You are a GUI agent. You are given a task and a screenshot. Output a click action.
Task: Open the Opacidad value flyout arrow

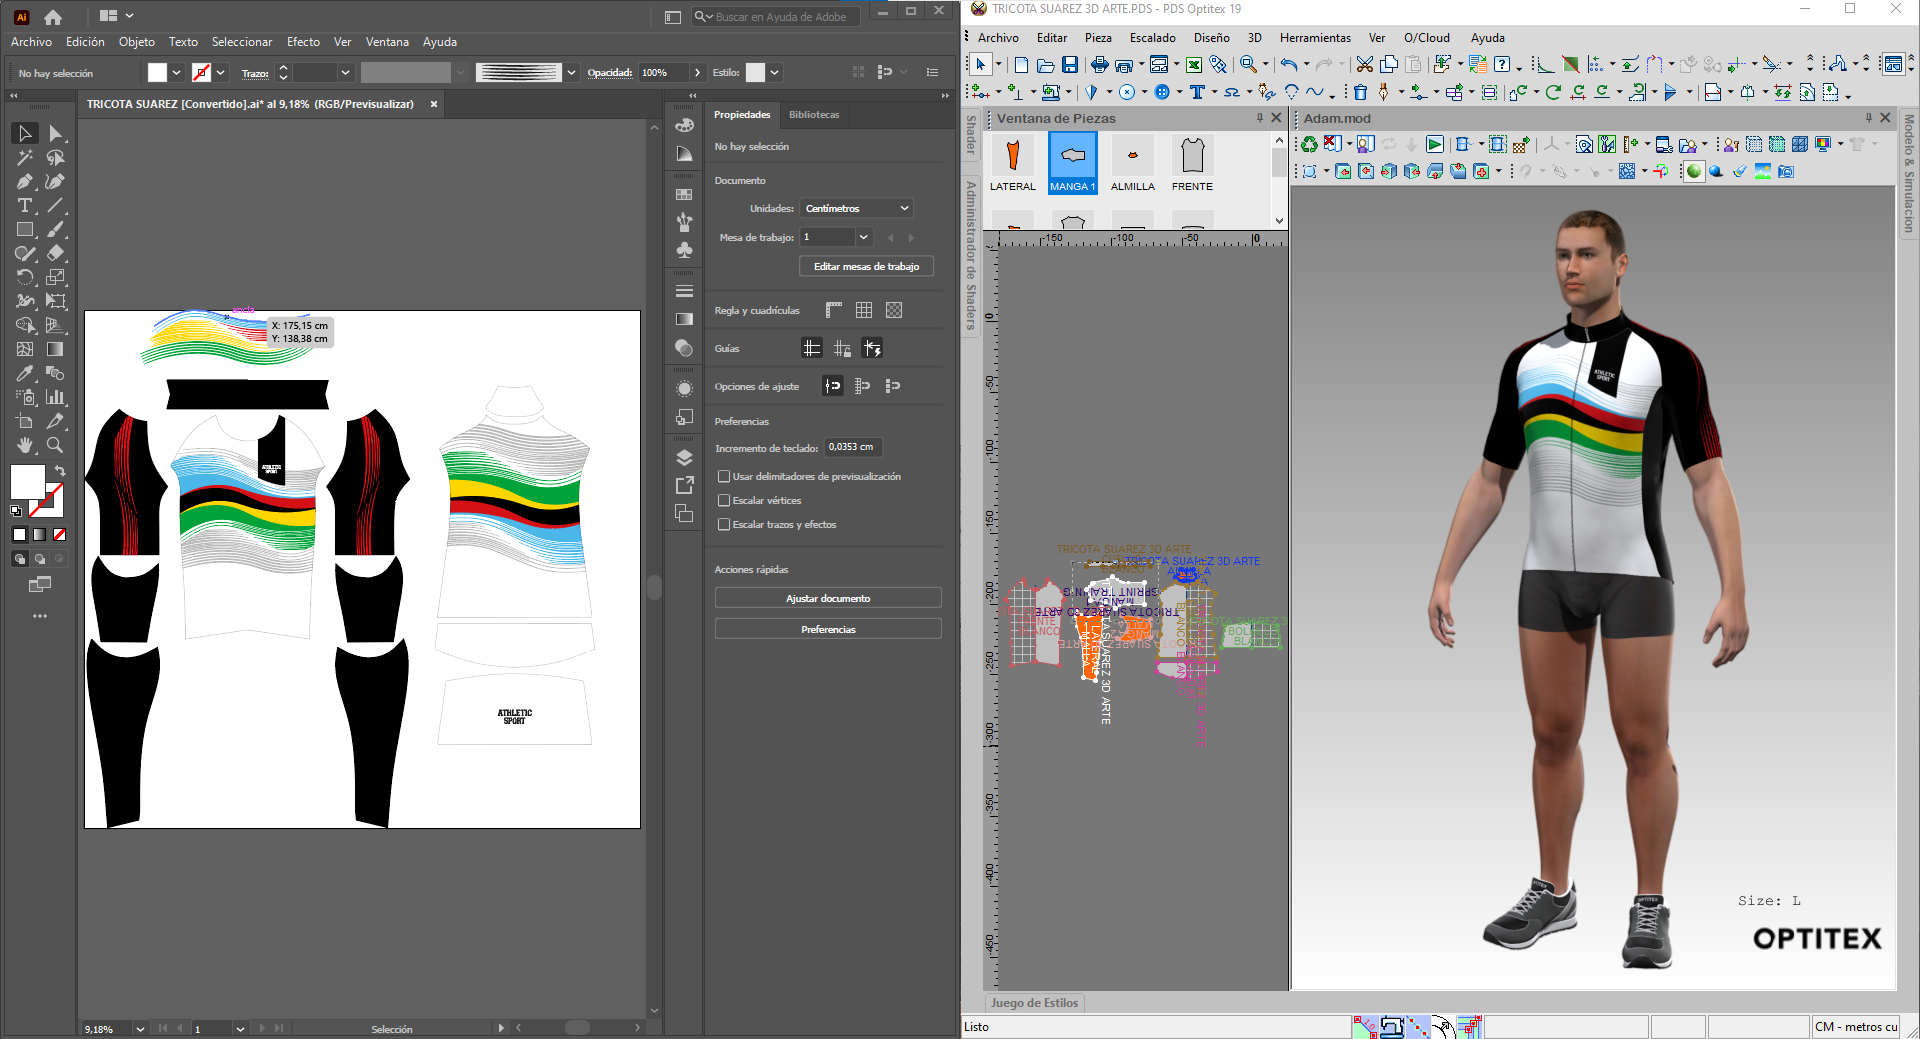697,73
